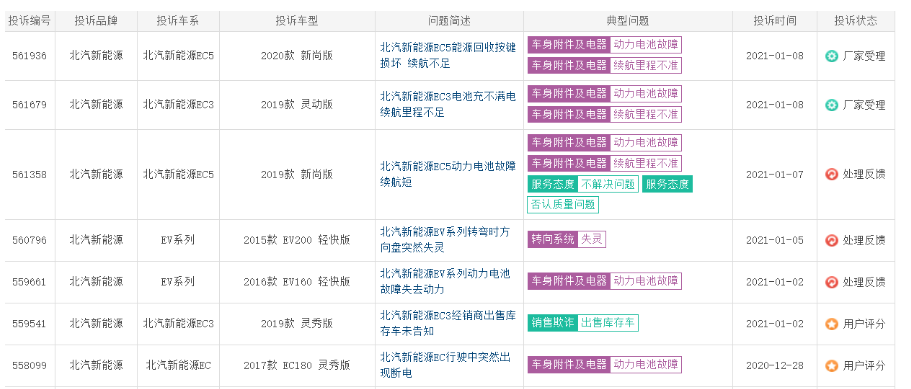Click the 动力电池故障 tag in row 561936
911x389 pixels.
point(645,45)
